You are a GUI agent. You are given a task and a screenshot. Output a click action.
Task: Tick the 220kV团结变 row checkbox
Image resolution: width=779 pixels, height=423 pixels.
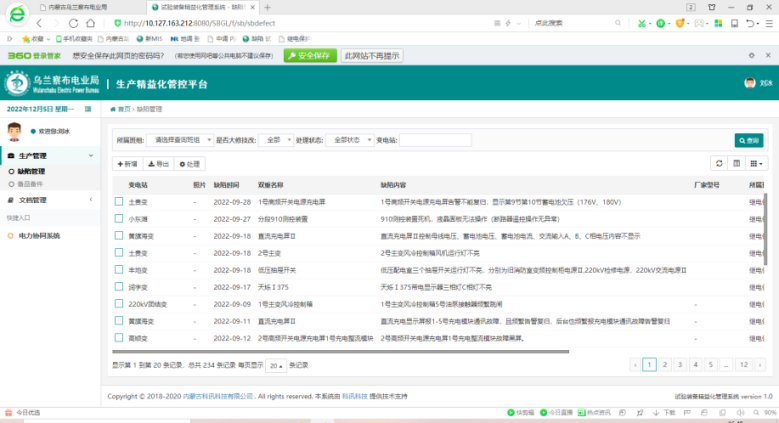click(119, 303)
